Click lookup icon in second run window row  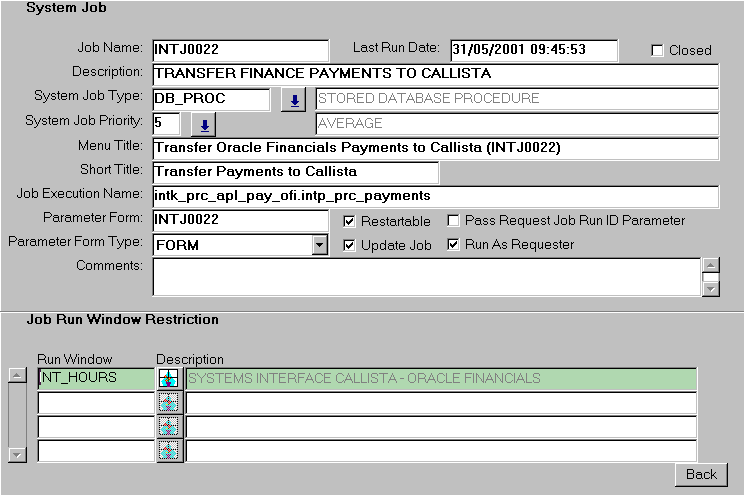pos(169,403)
